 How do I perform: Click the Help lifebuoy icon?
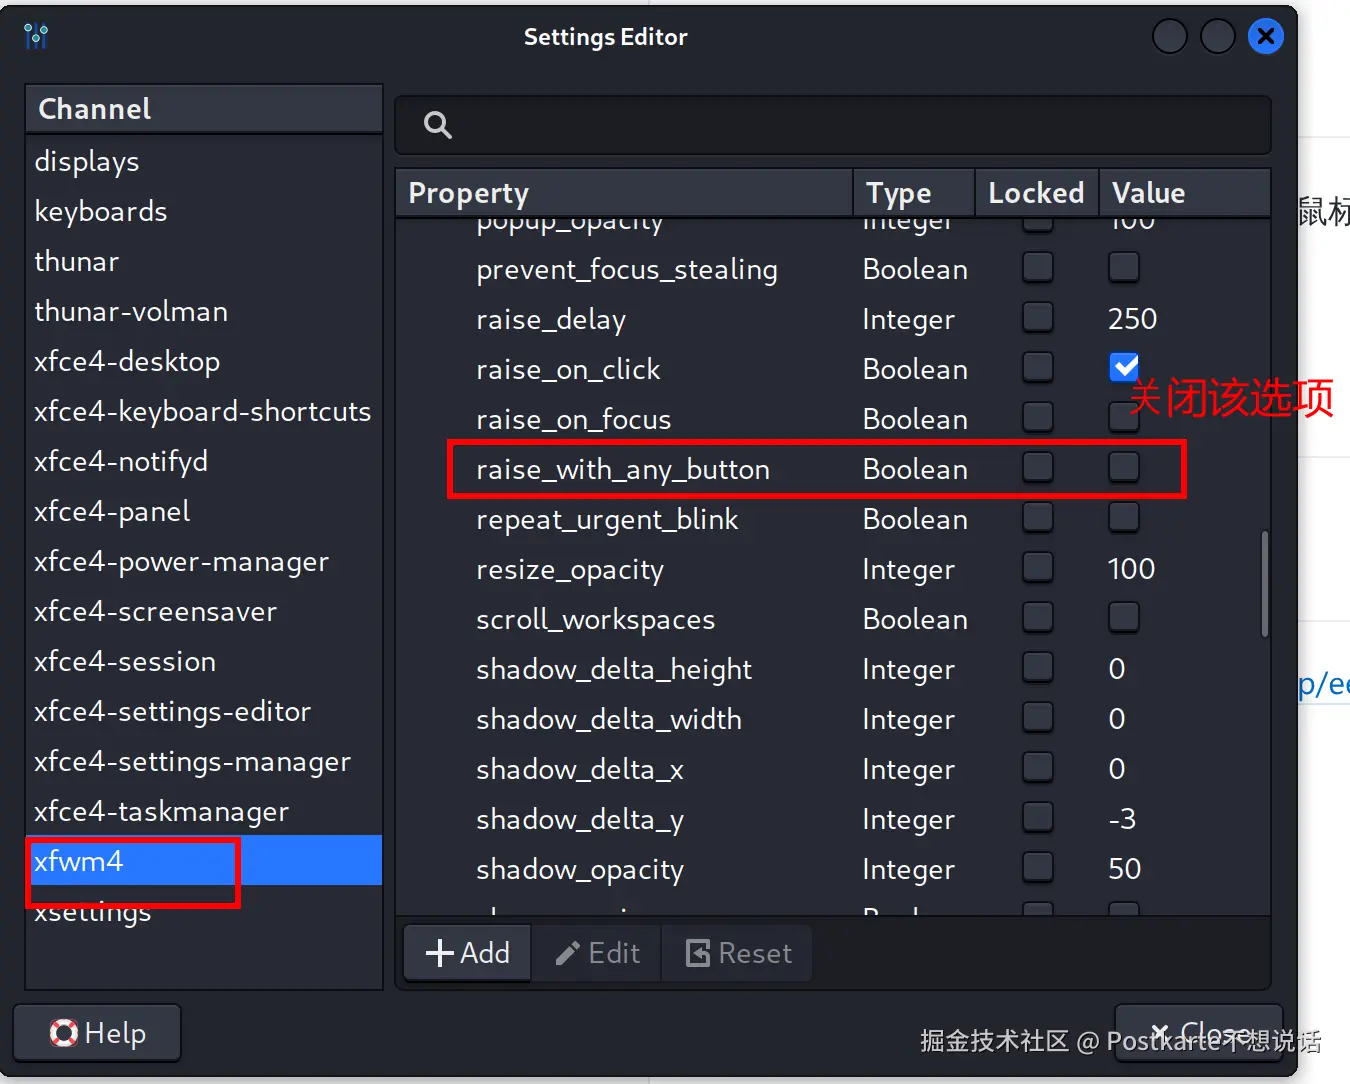click(x=64, y=1033)
